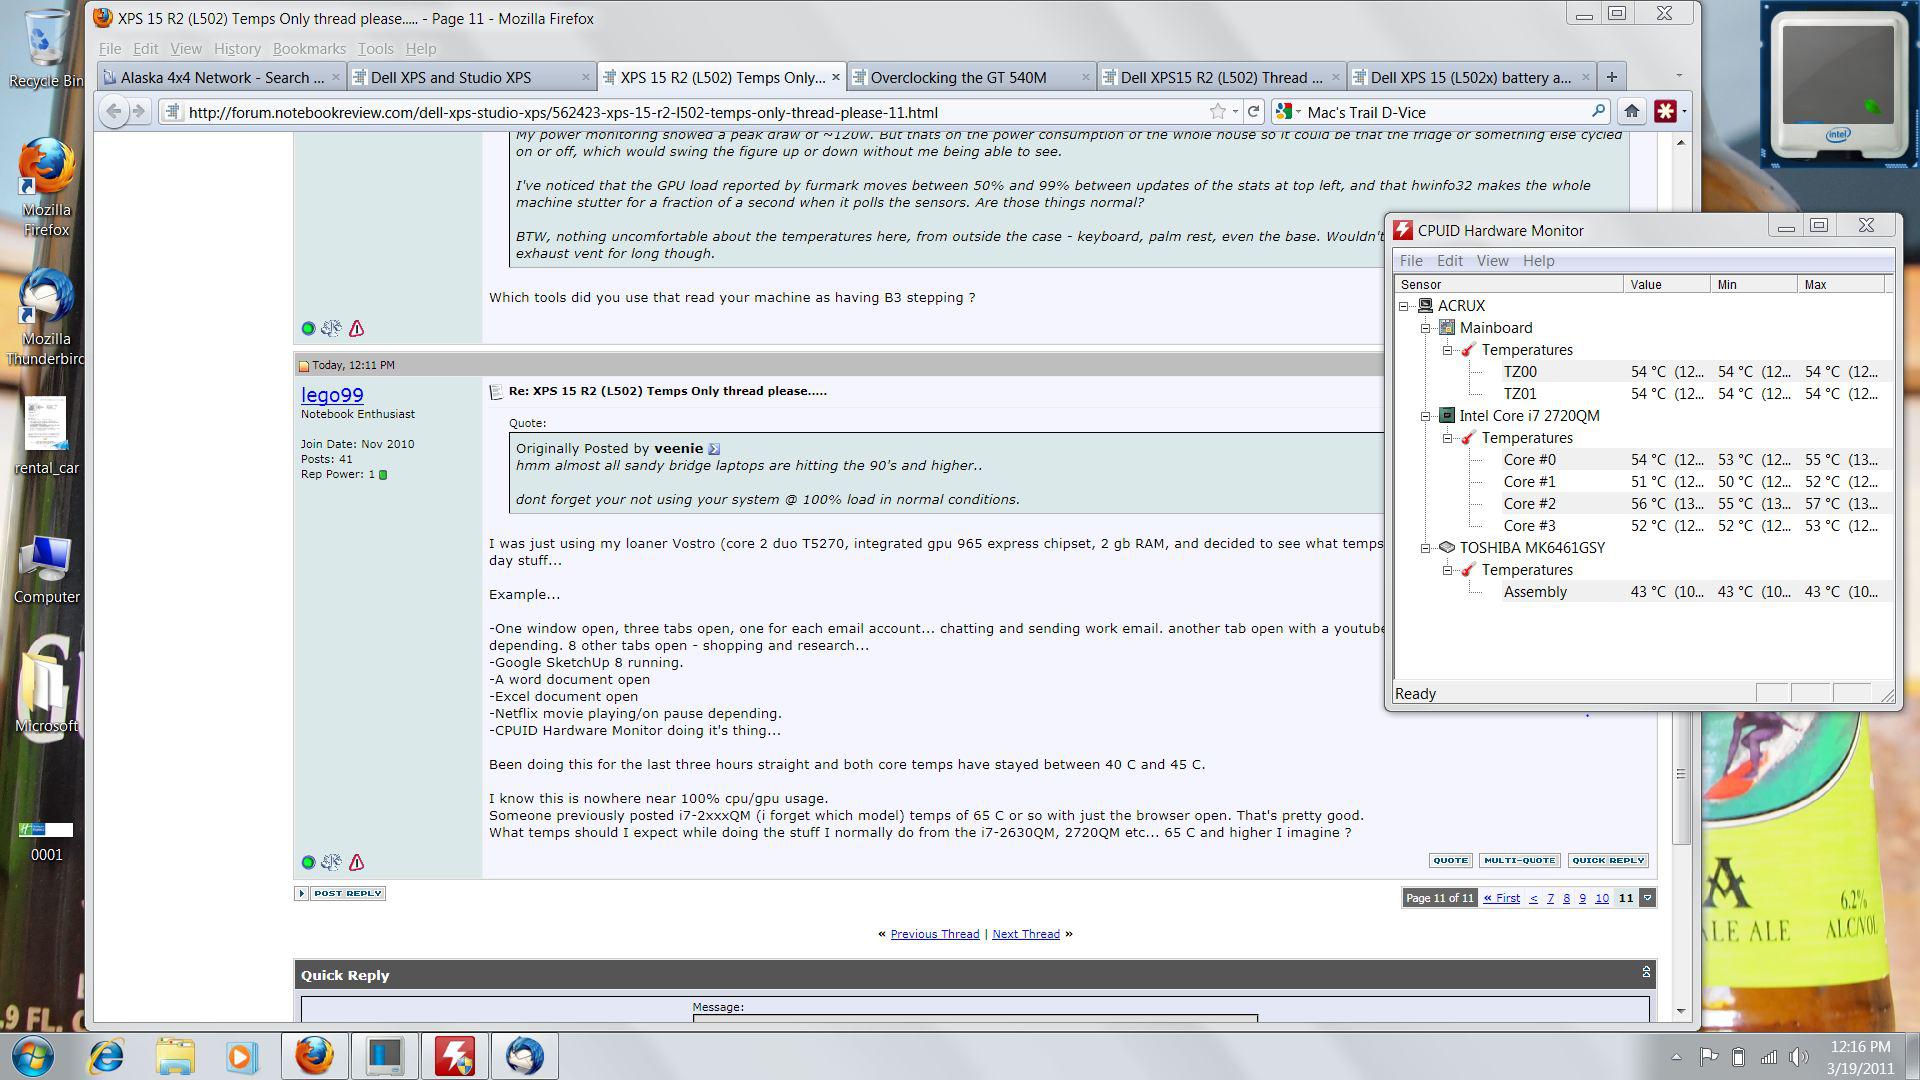The height and width of the screenshot is (1080, 1920).
Task: Select Core #2 temperature row
Action: click(1643, 504)
